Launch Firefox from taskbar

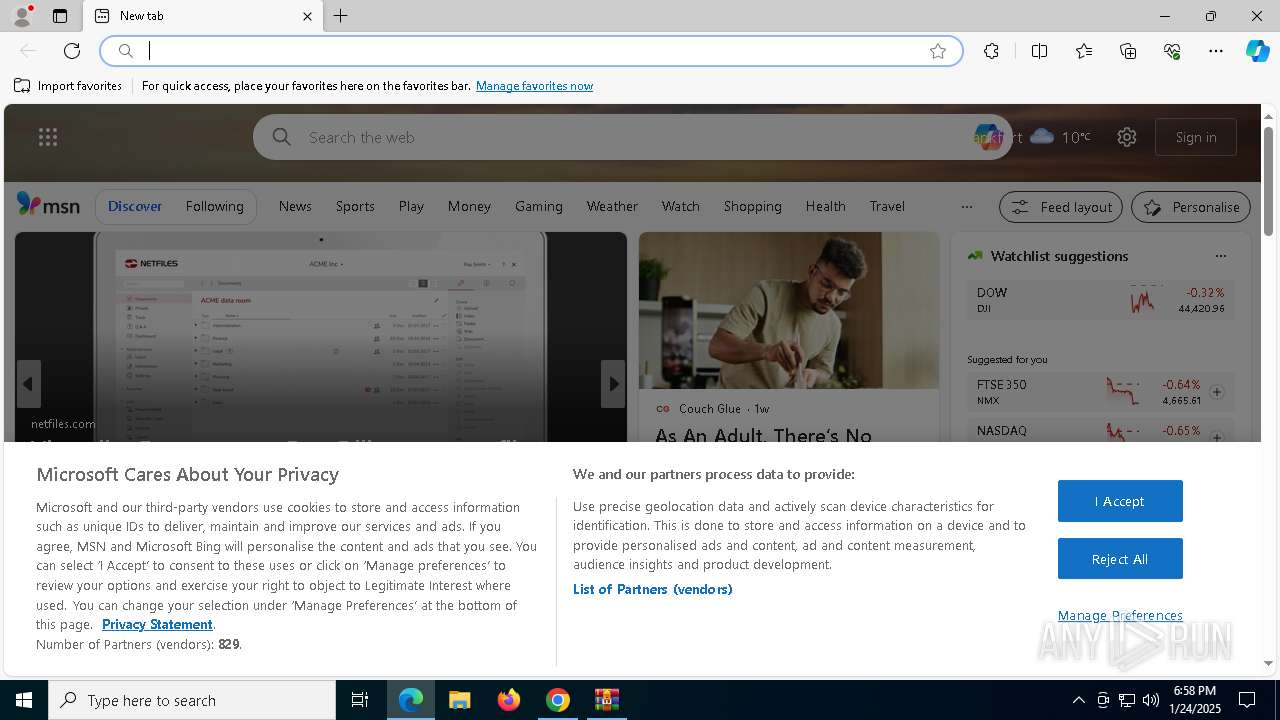[509, 700]
